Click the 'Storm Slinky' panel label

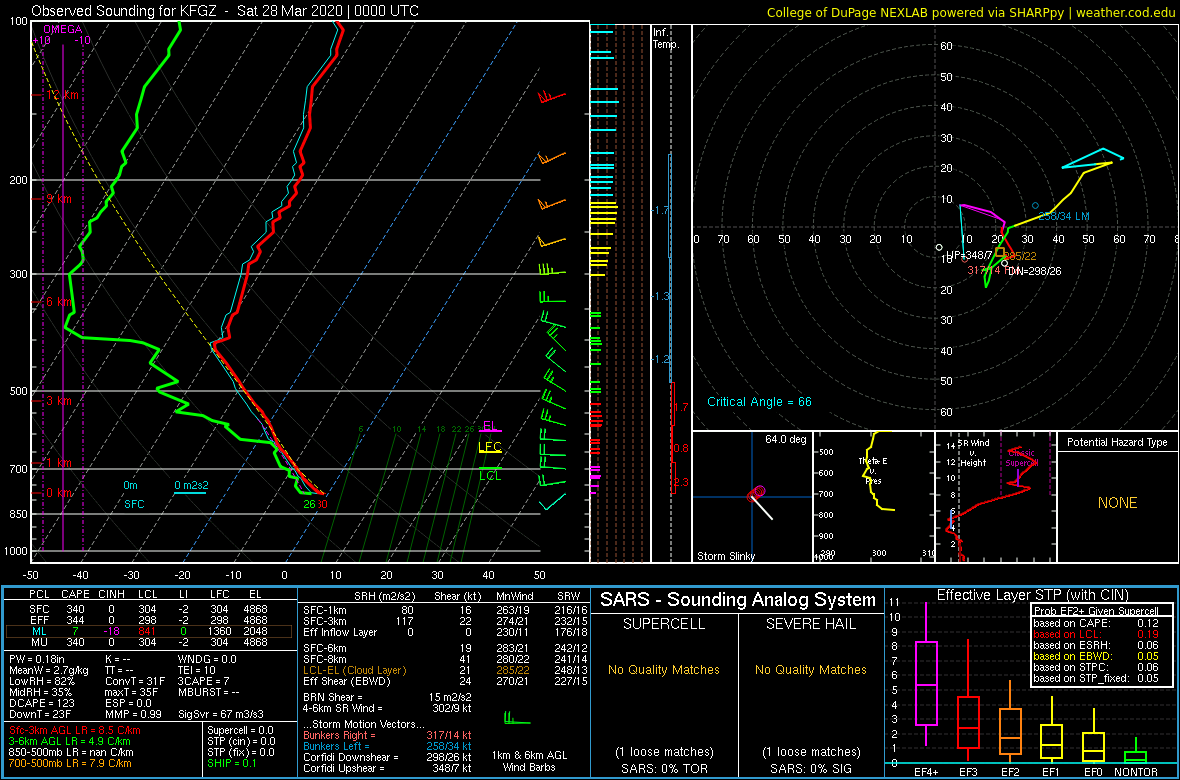point(724,556)
